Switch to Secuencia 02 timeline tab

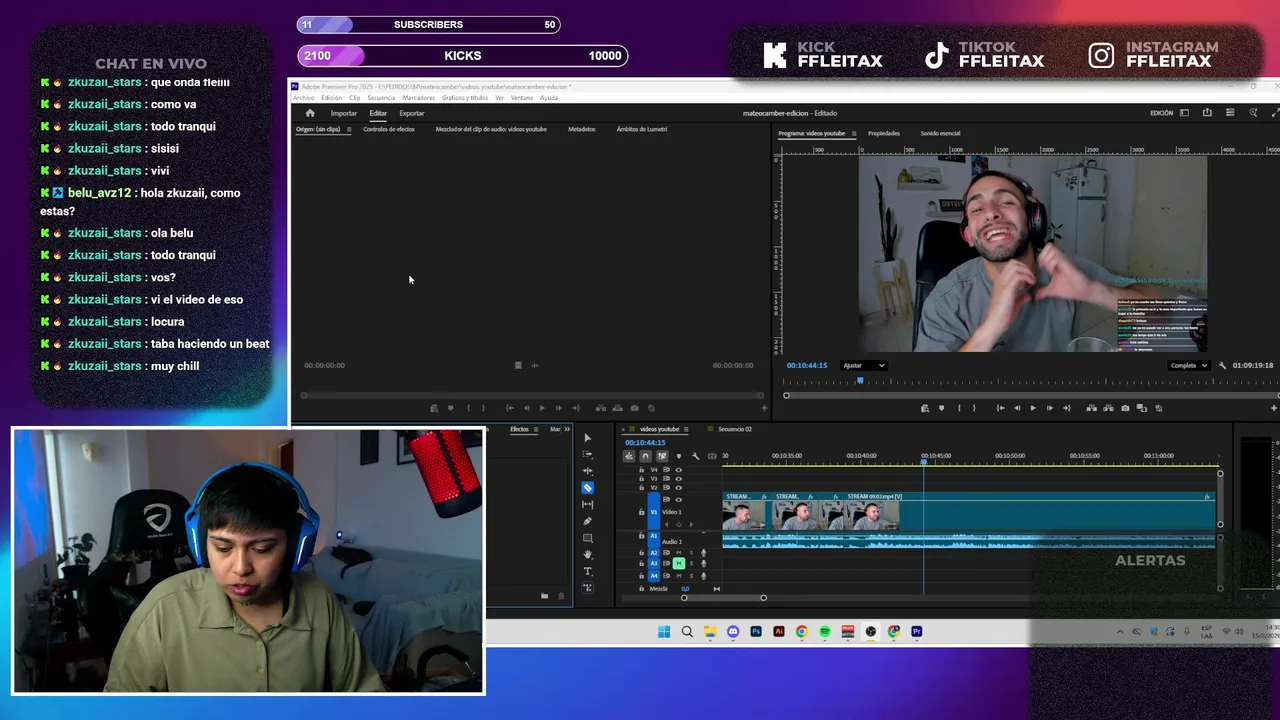[x=735, y=429]
